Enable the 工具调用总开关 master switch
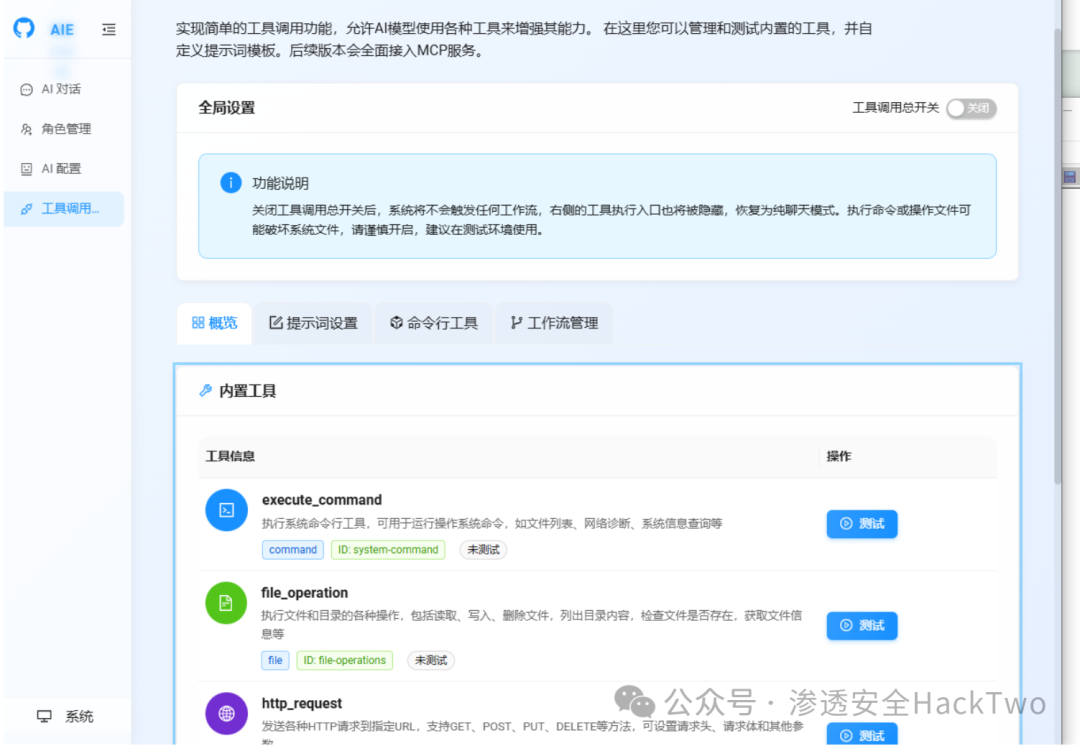The height and width of the screenshot is (746, 1080). (x=970, y=107)
